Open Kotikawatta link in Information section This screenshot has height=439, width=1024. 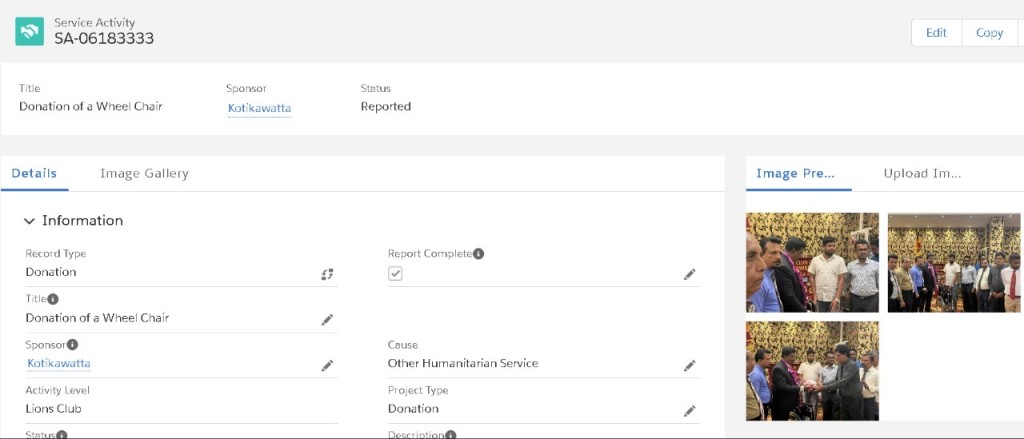[59, 363]
